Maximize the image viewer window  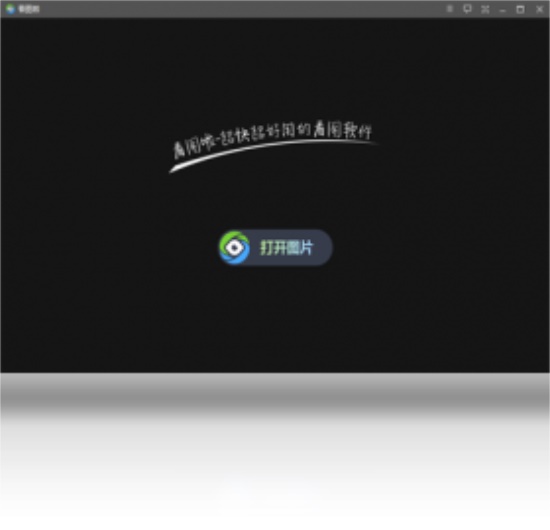point(521,9)
